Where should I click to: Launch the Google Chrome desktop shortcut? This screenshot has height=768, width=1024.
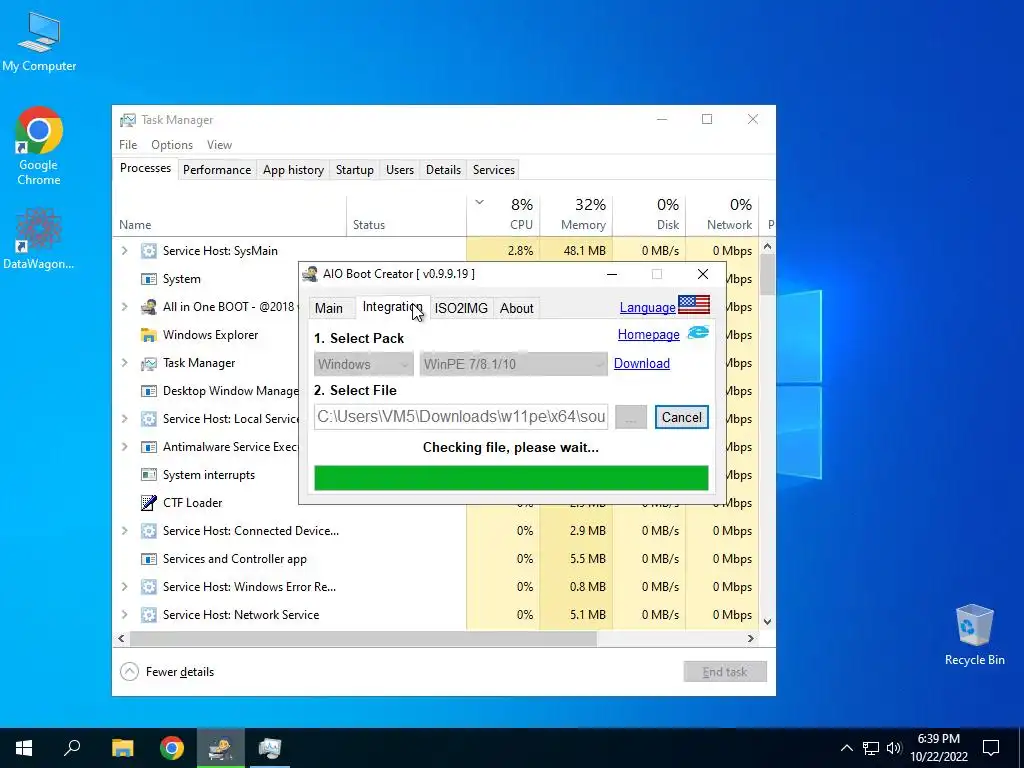39,145
